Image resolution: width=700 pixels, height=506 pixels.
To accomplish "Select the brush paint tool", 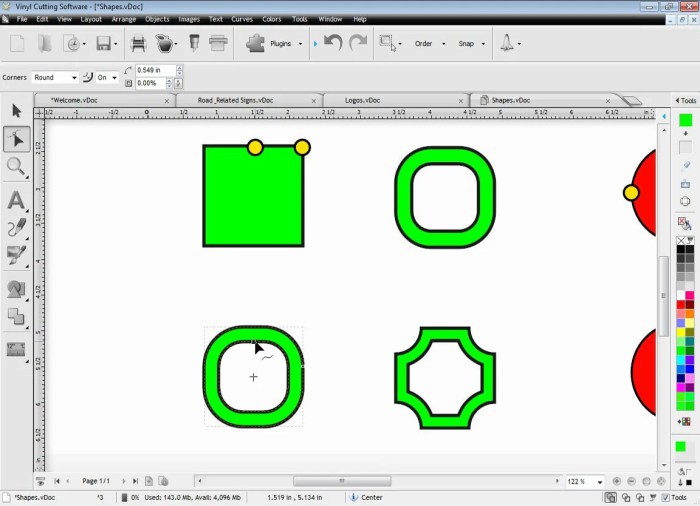I will 17,255.
